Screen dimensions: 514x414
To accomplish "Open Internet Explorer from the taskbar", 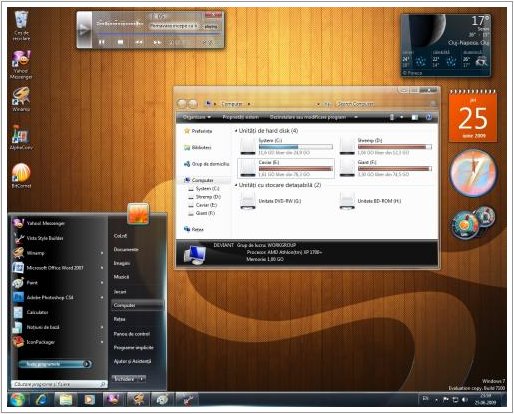I will point(41,399).
